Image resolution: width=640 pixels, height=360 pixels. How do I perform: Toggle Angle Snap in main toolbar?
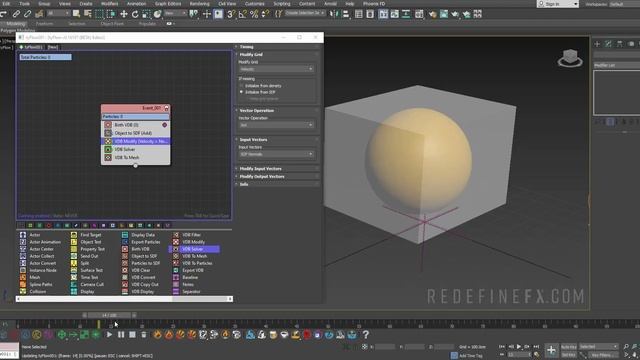pos(242,14)
